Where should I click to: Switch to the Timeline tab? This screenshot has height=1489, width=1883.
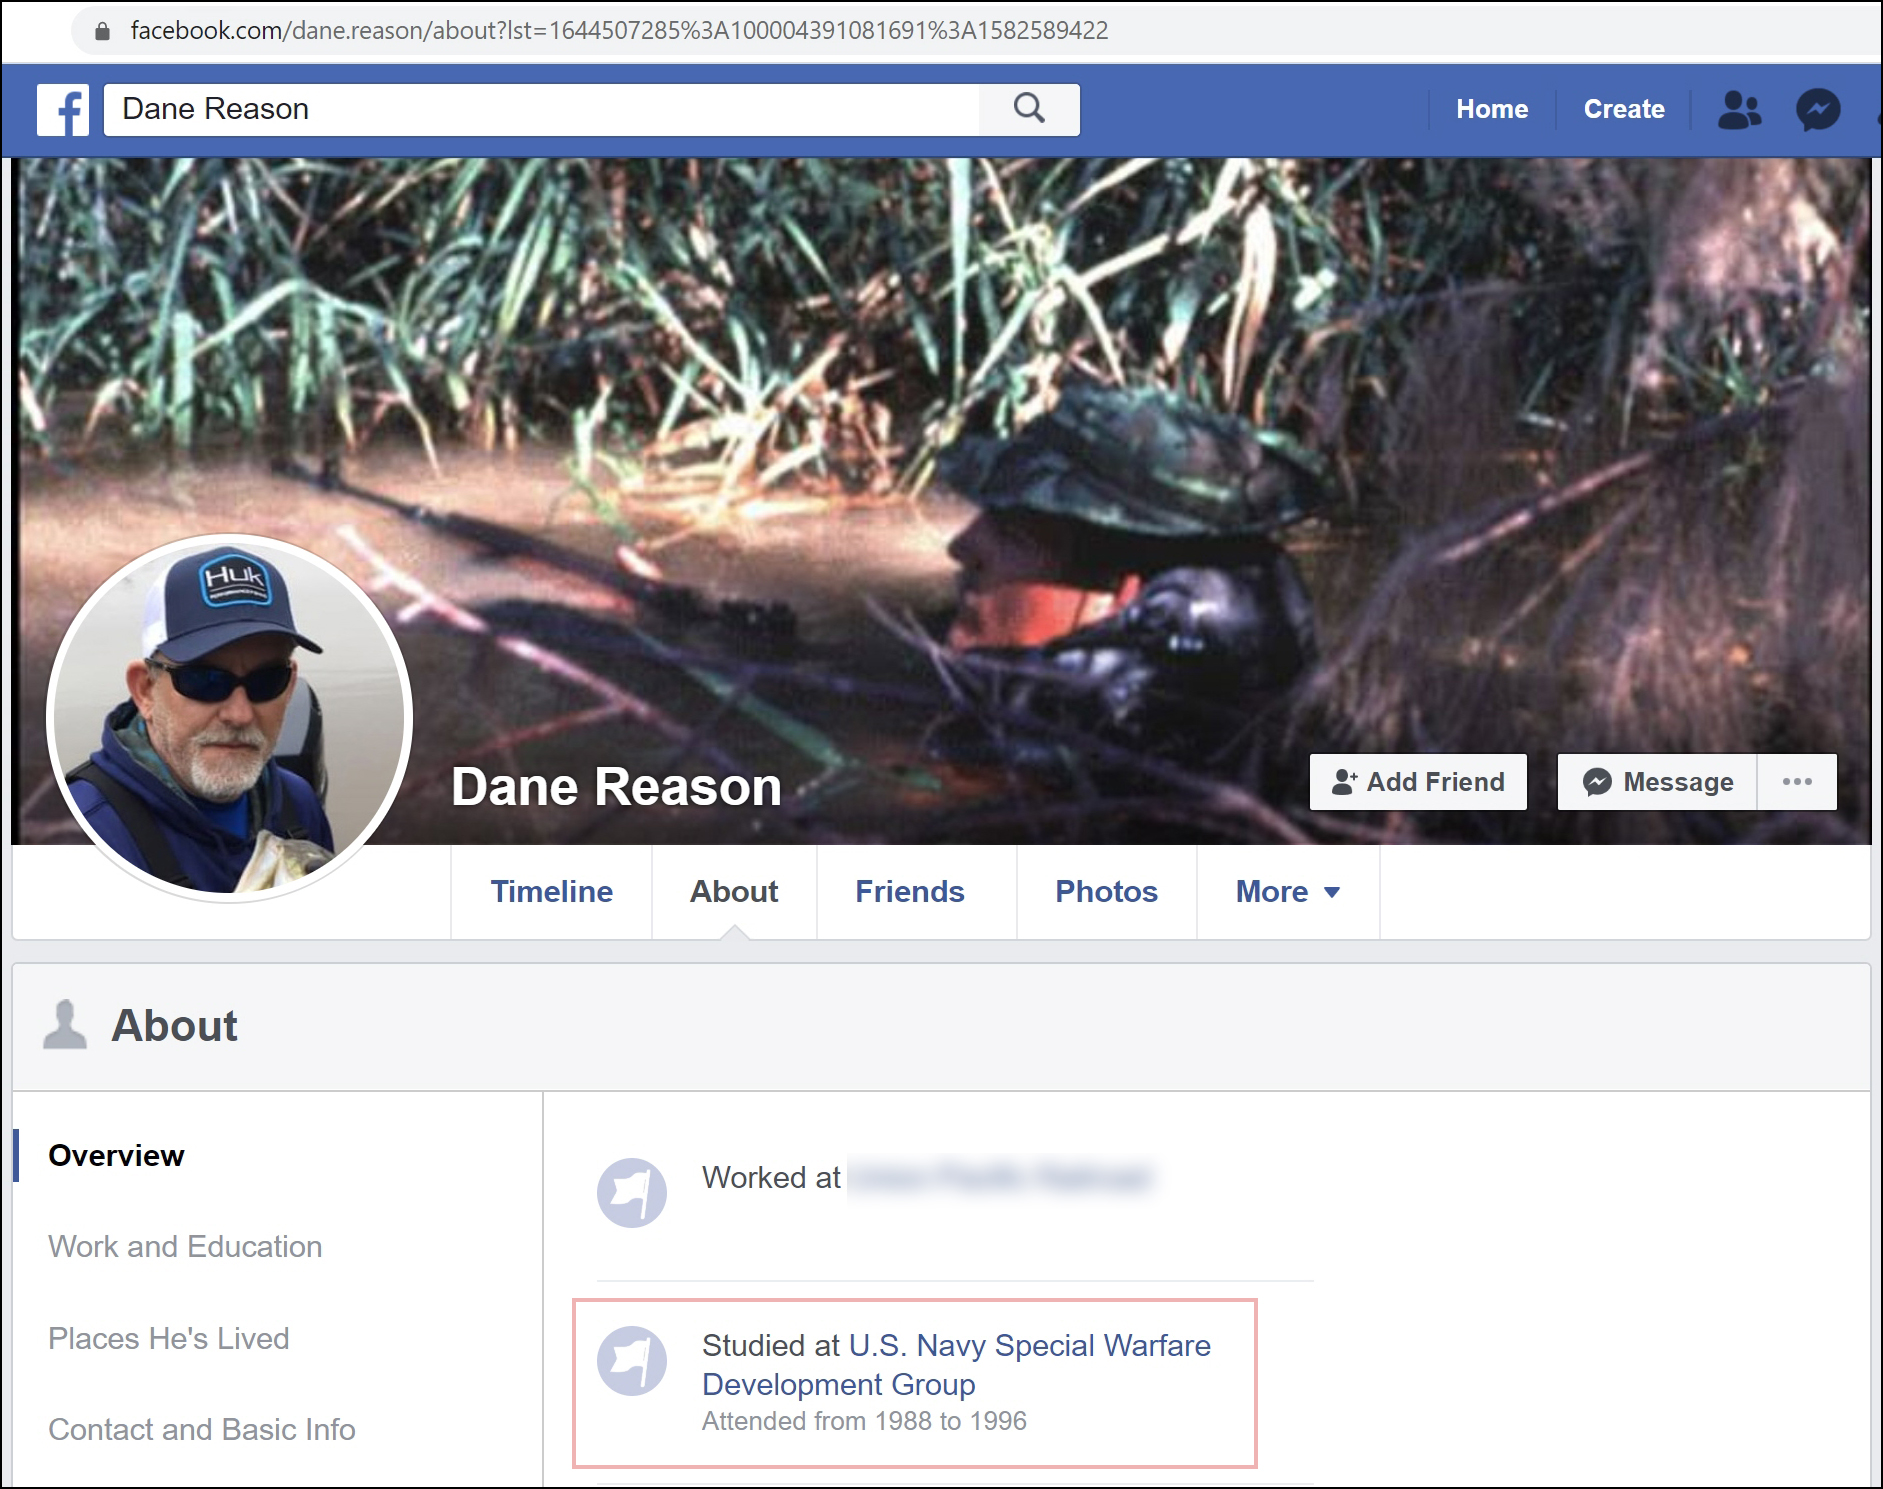tap(551, 891)
